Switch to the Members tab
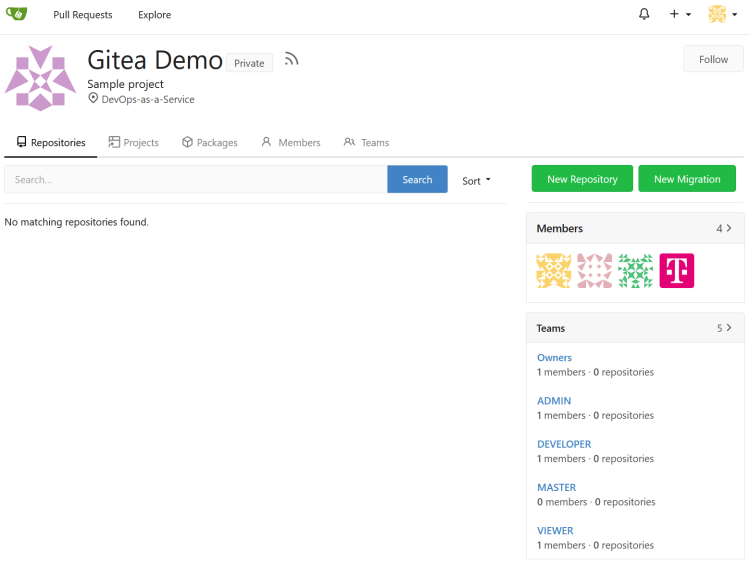 tap(291, 143)
